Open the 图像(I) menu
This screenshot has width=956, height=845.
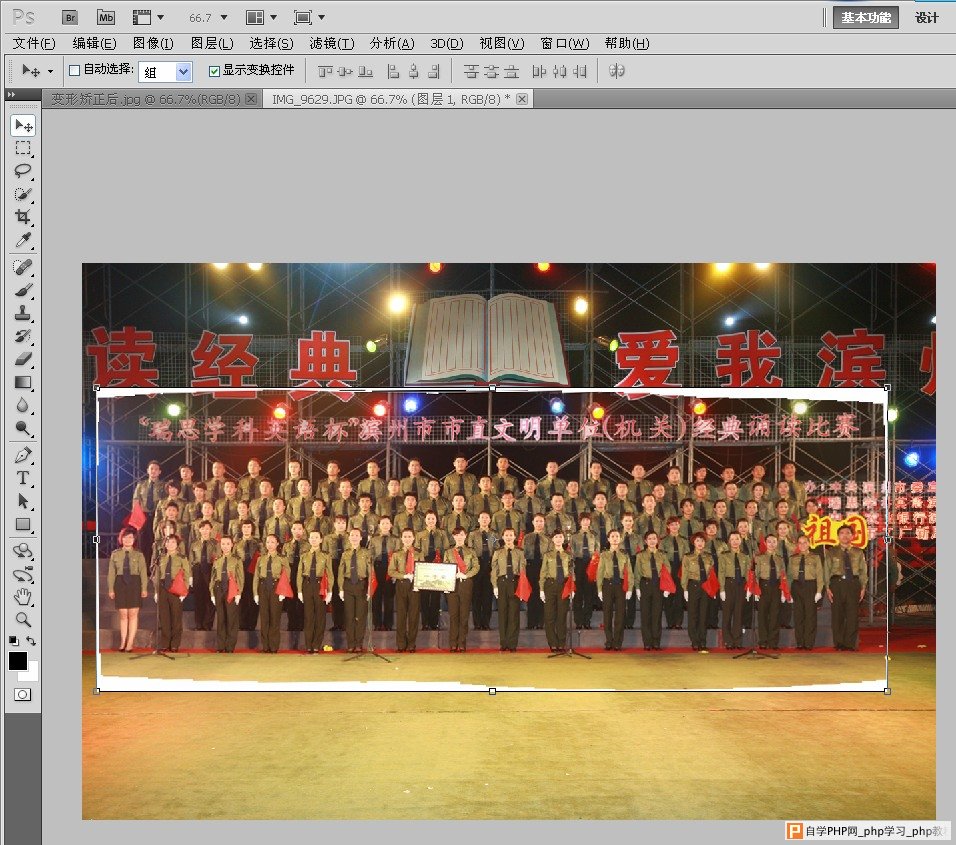(153, 43)
